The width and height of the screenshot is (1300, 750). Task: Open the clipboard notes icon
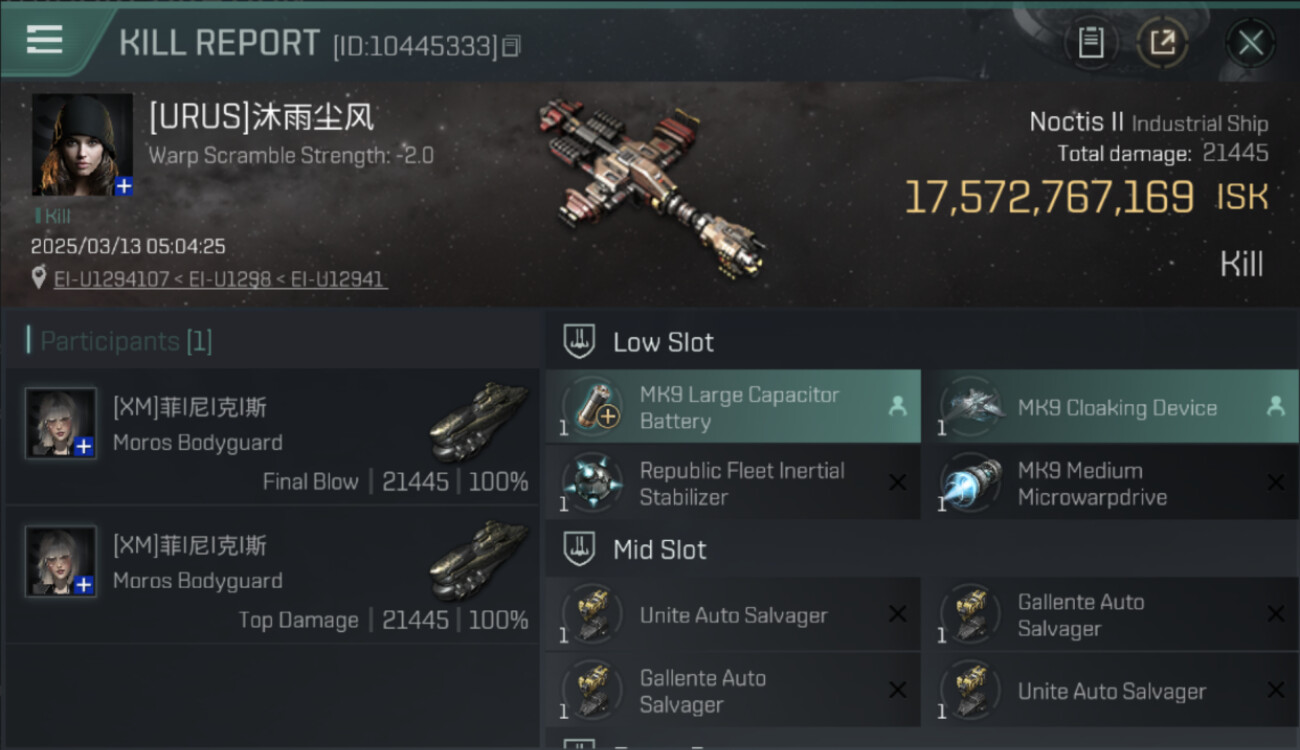[x=1091, y=43]
